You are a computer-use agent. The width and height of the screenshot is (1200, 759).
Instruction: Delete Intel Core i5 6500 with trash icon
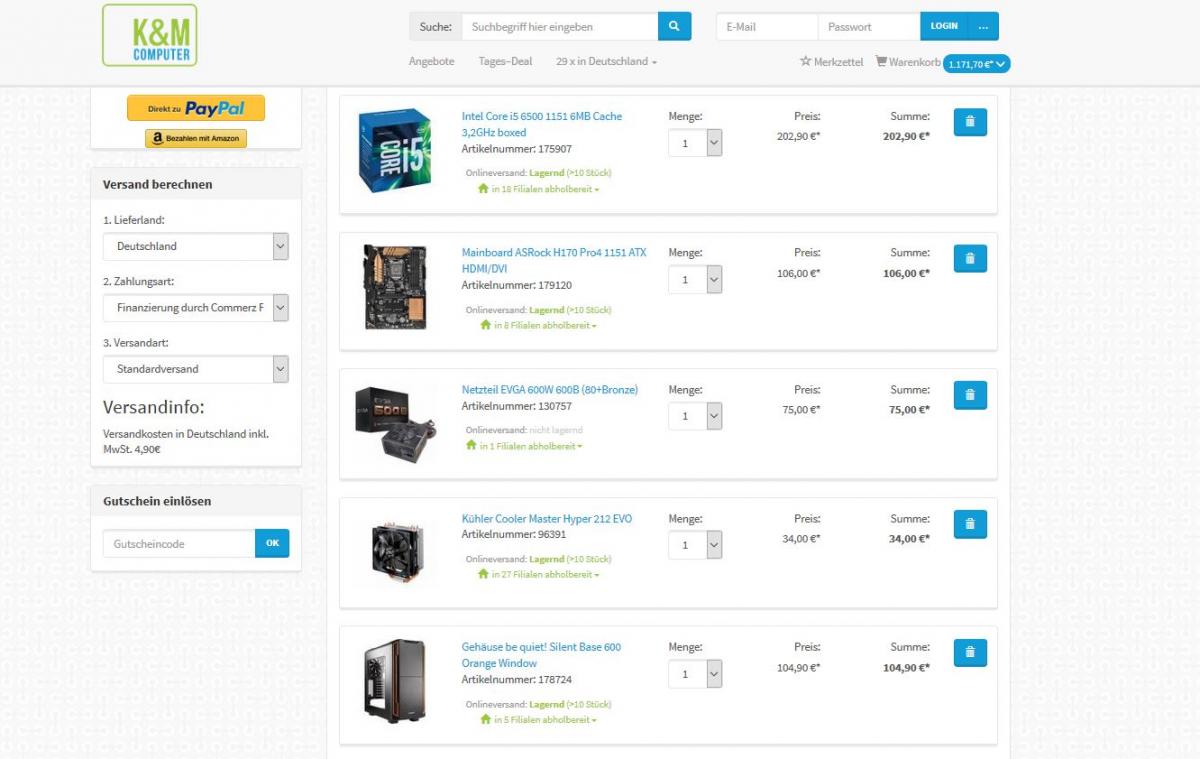pos(970,122)
